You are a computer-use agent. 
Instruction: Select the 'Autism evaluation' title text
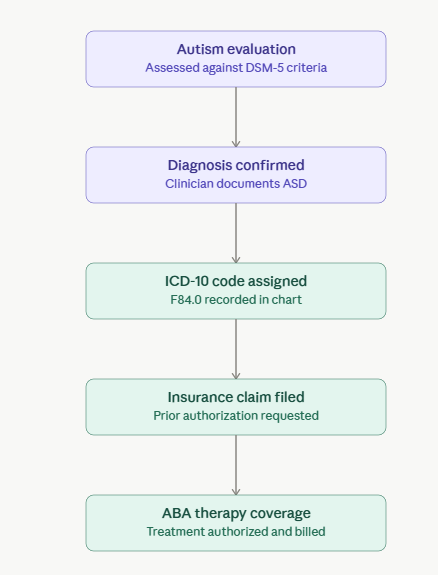[236, 49]
